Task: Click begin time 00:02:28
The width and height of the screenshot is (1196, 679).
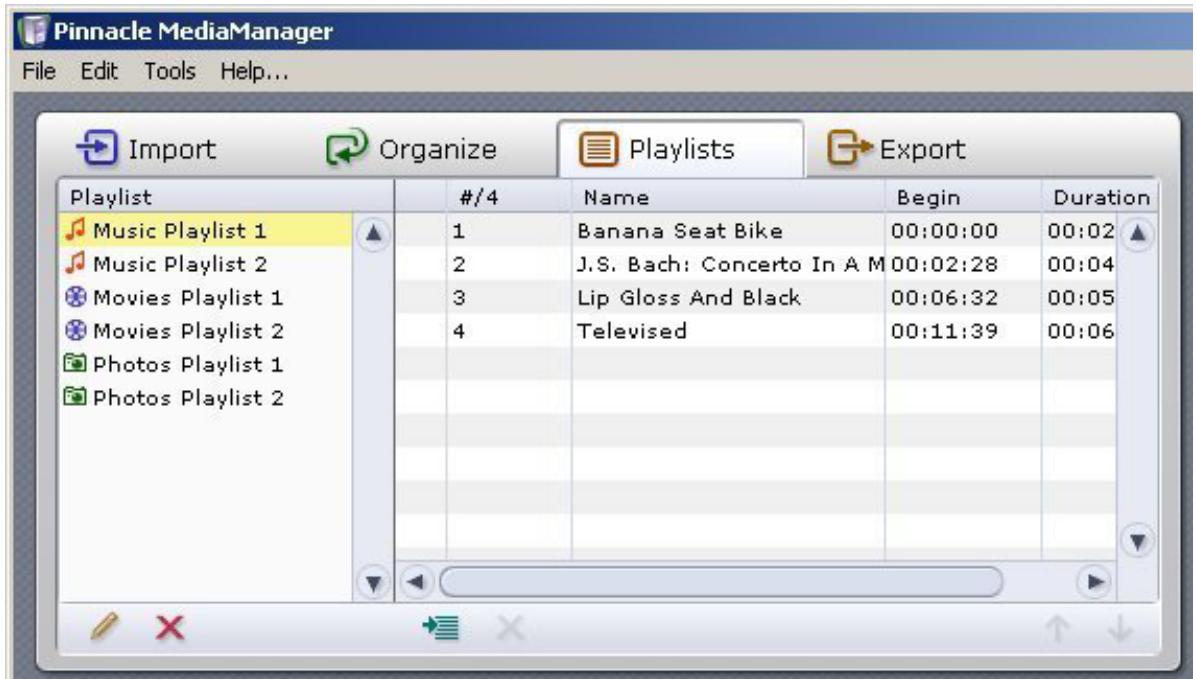Action: (944, 264)
